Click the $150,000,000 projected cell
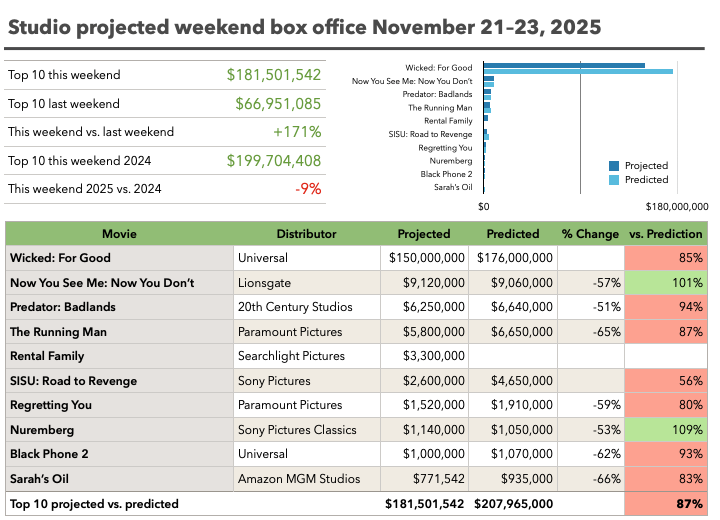 pos(427,258)
